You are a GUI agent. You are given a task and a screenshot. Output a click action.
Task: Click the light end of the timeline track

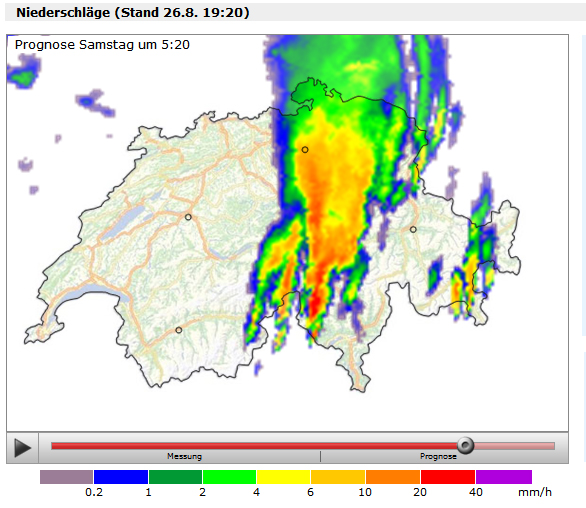515,446
